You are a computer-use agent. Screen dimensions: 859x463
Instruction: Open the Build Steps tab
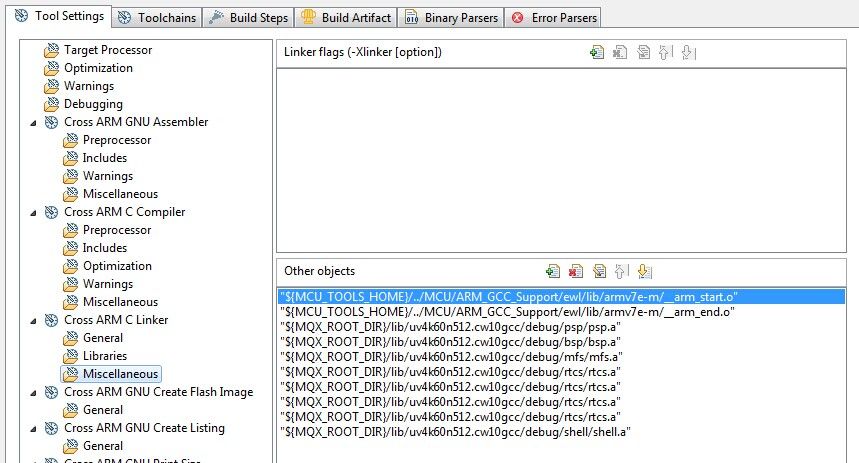coord(248,18)
